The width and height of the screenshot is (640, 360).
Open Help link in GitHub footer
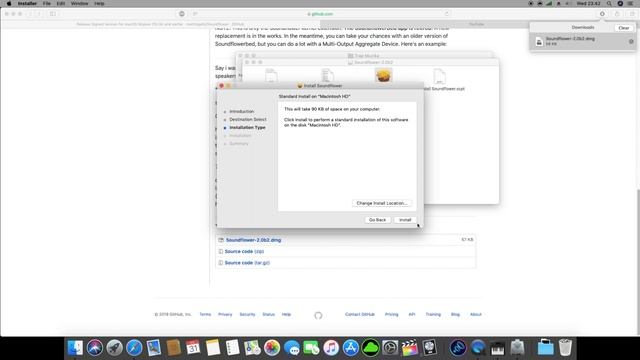click(x=286, y=314)
